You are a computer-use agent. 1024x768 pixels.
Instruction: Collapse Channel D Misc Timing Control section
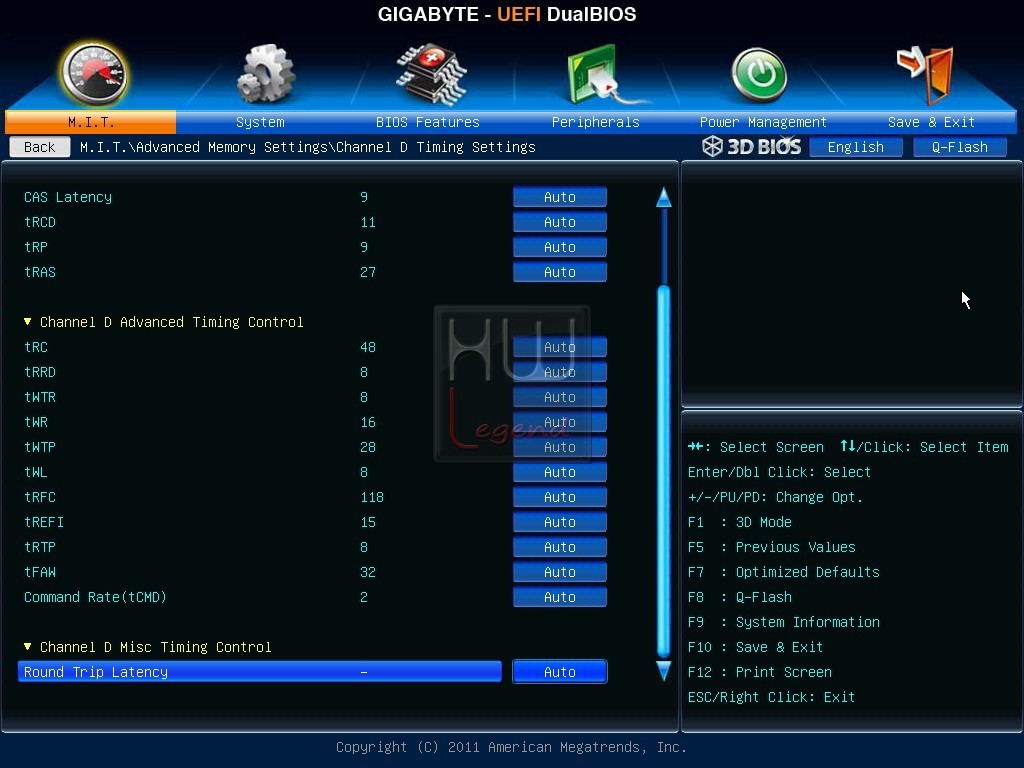click(27, 647)
